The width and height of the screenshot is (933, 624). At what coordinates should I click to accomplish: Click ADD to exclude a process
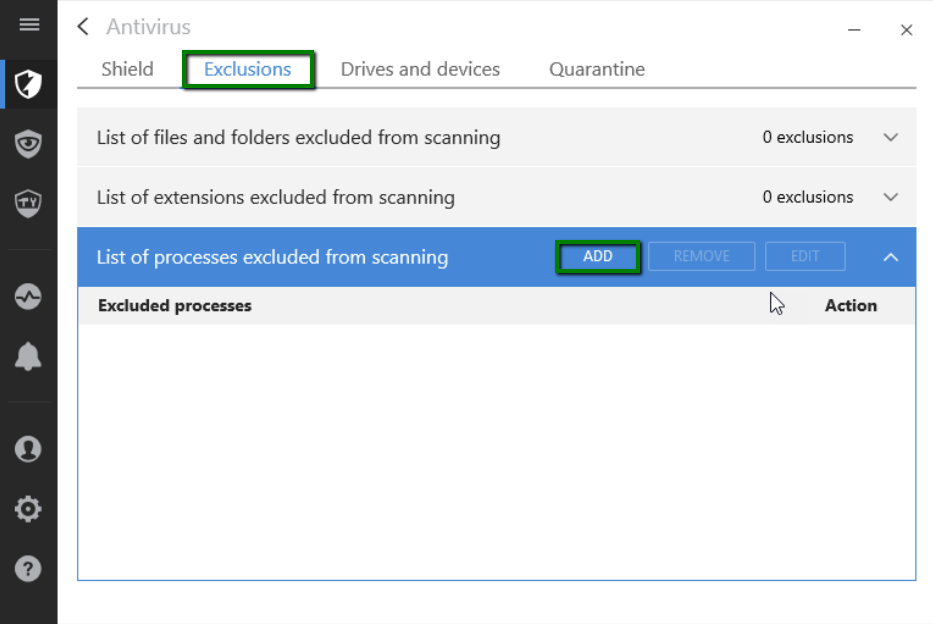(598, 257)
